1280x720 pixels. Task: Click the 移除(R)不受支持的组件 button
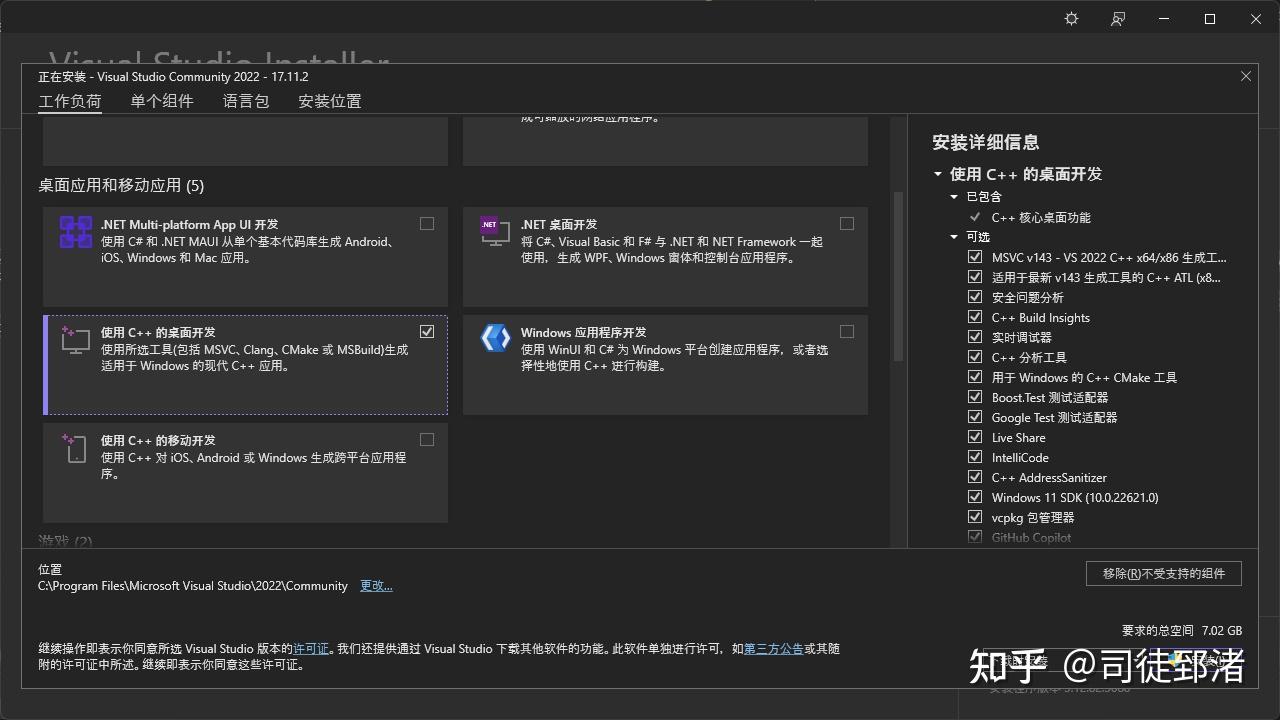point(1163,573)
